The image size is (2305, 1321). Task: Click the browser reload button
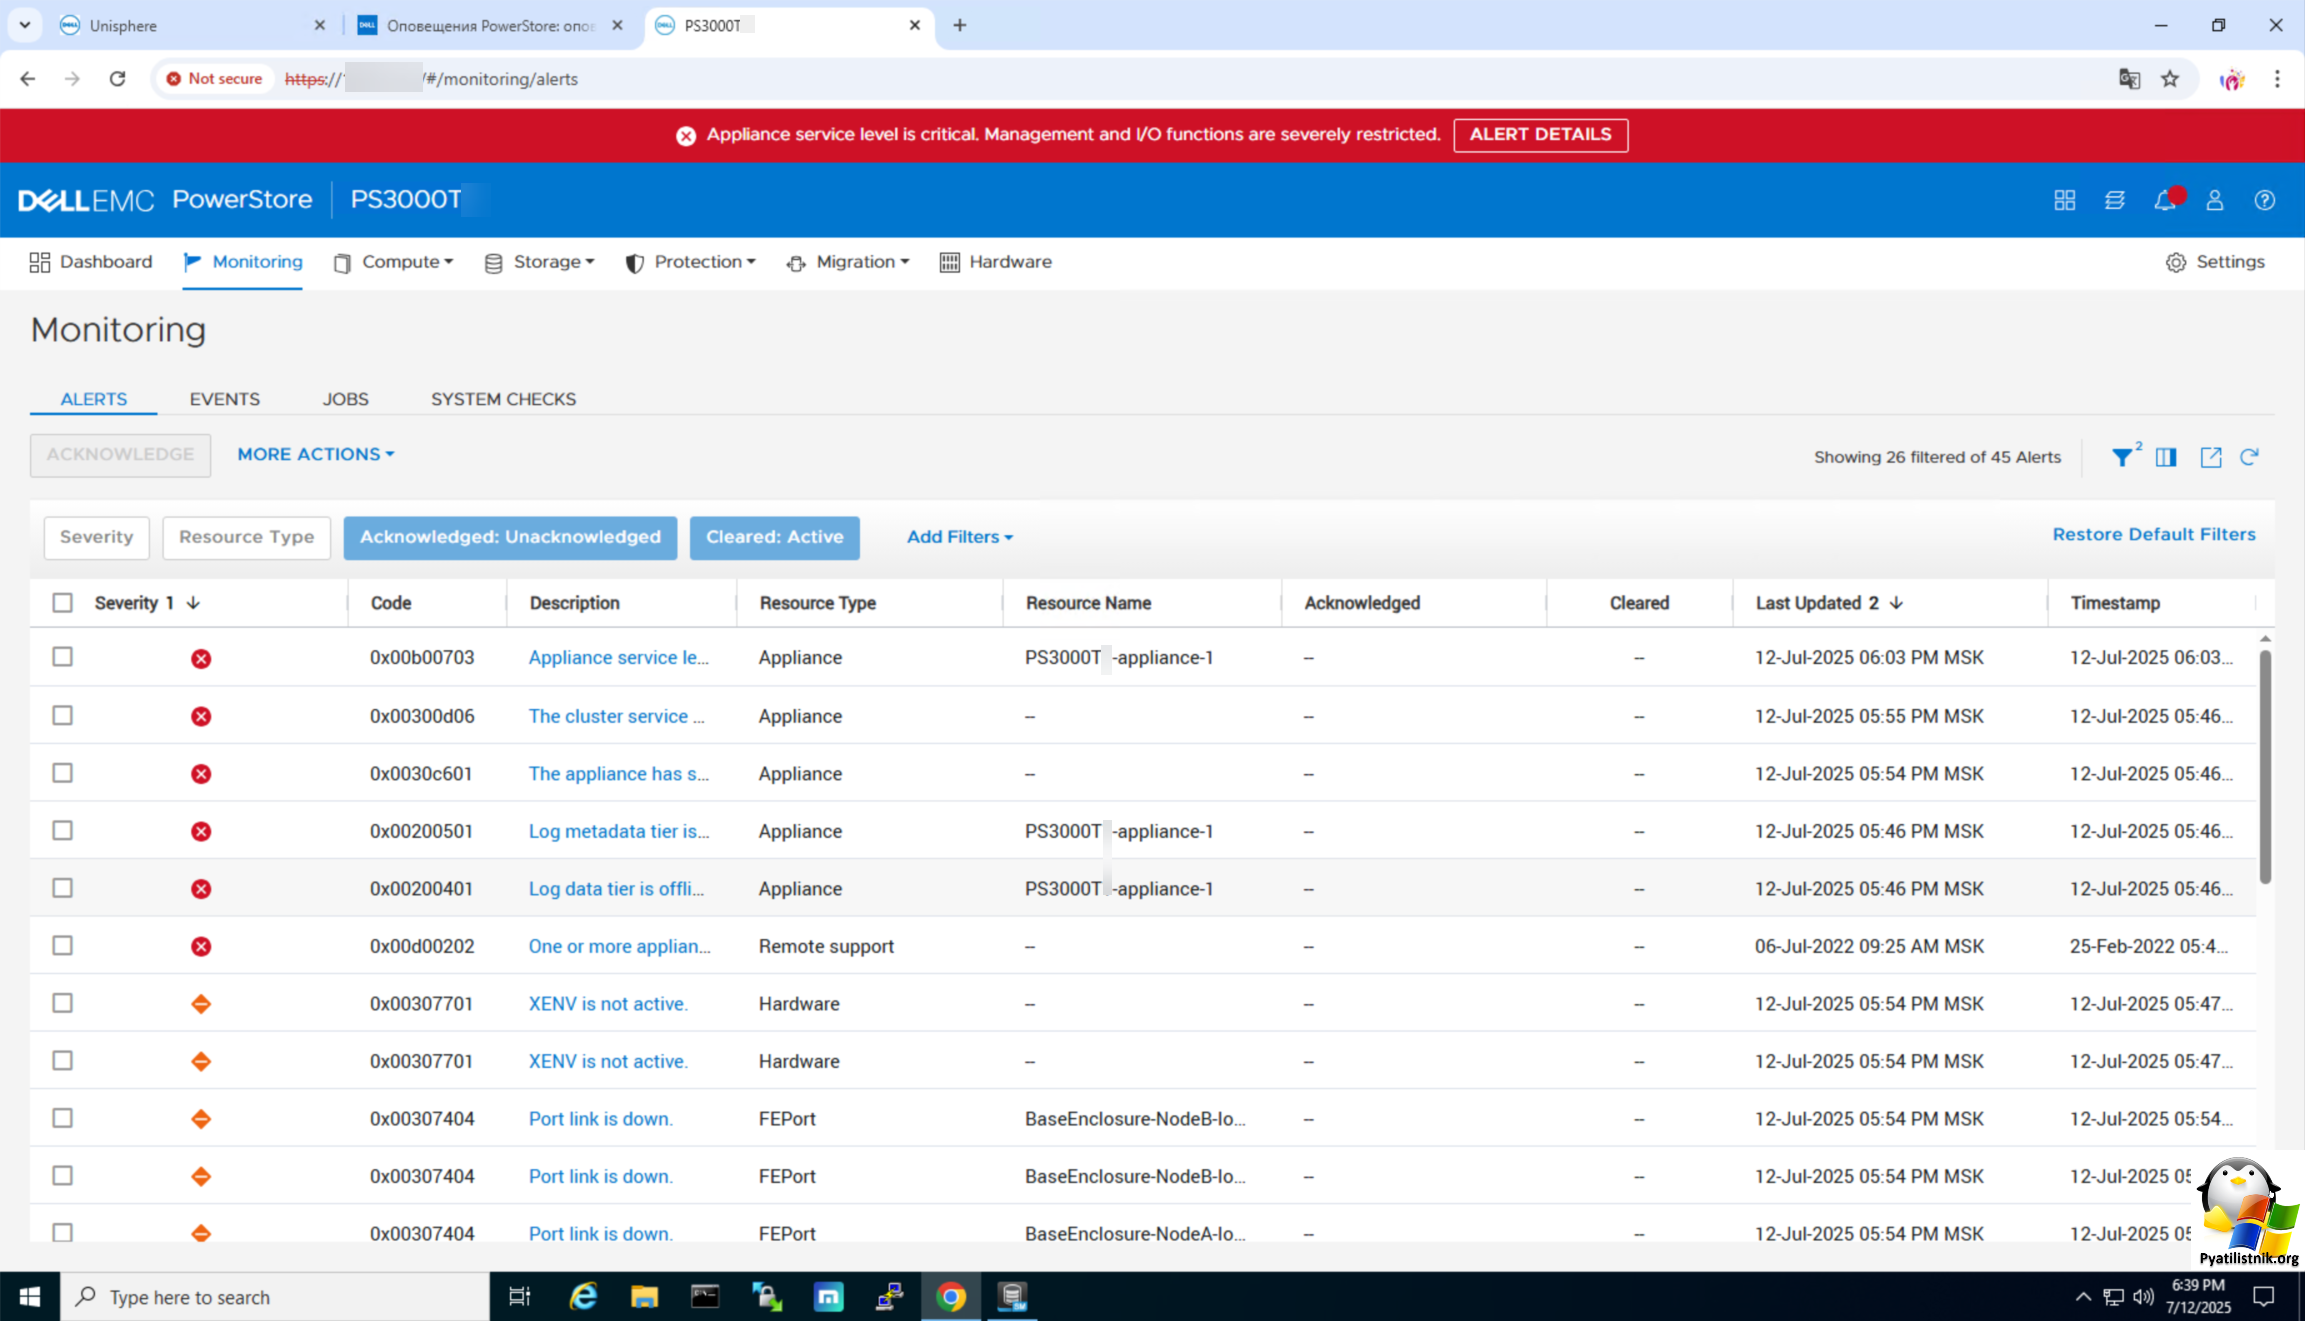tap(117, 78)
